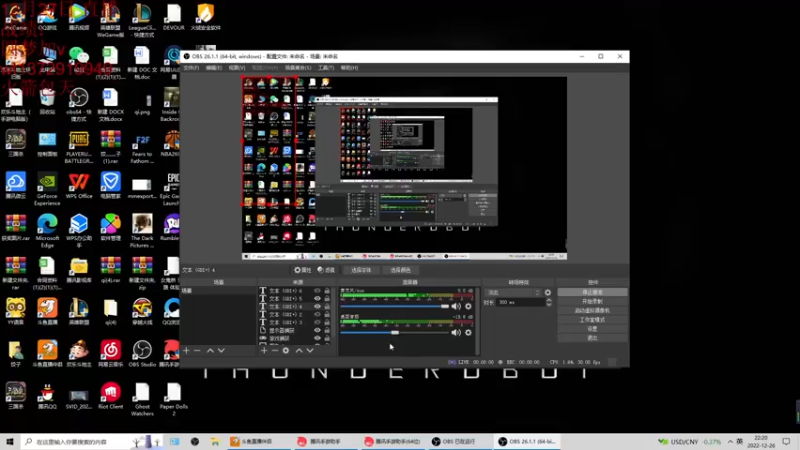This screenshot has width=800, height=450.
Task: Increase transition duration with up stepper
Action: pyautogui.click(x=548, y=300)
